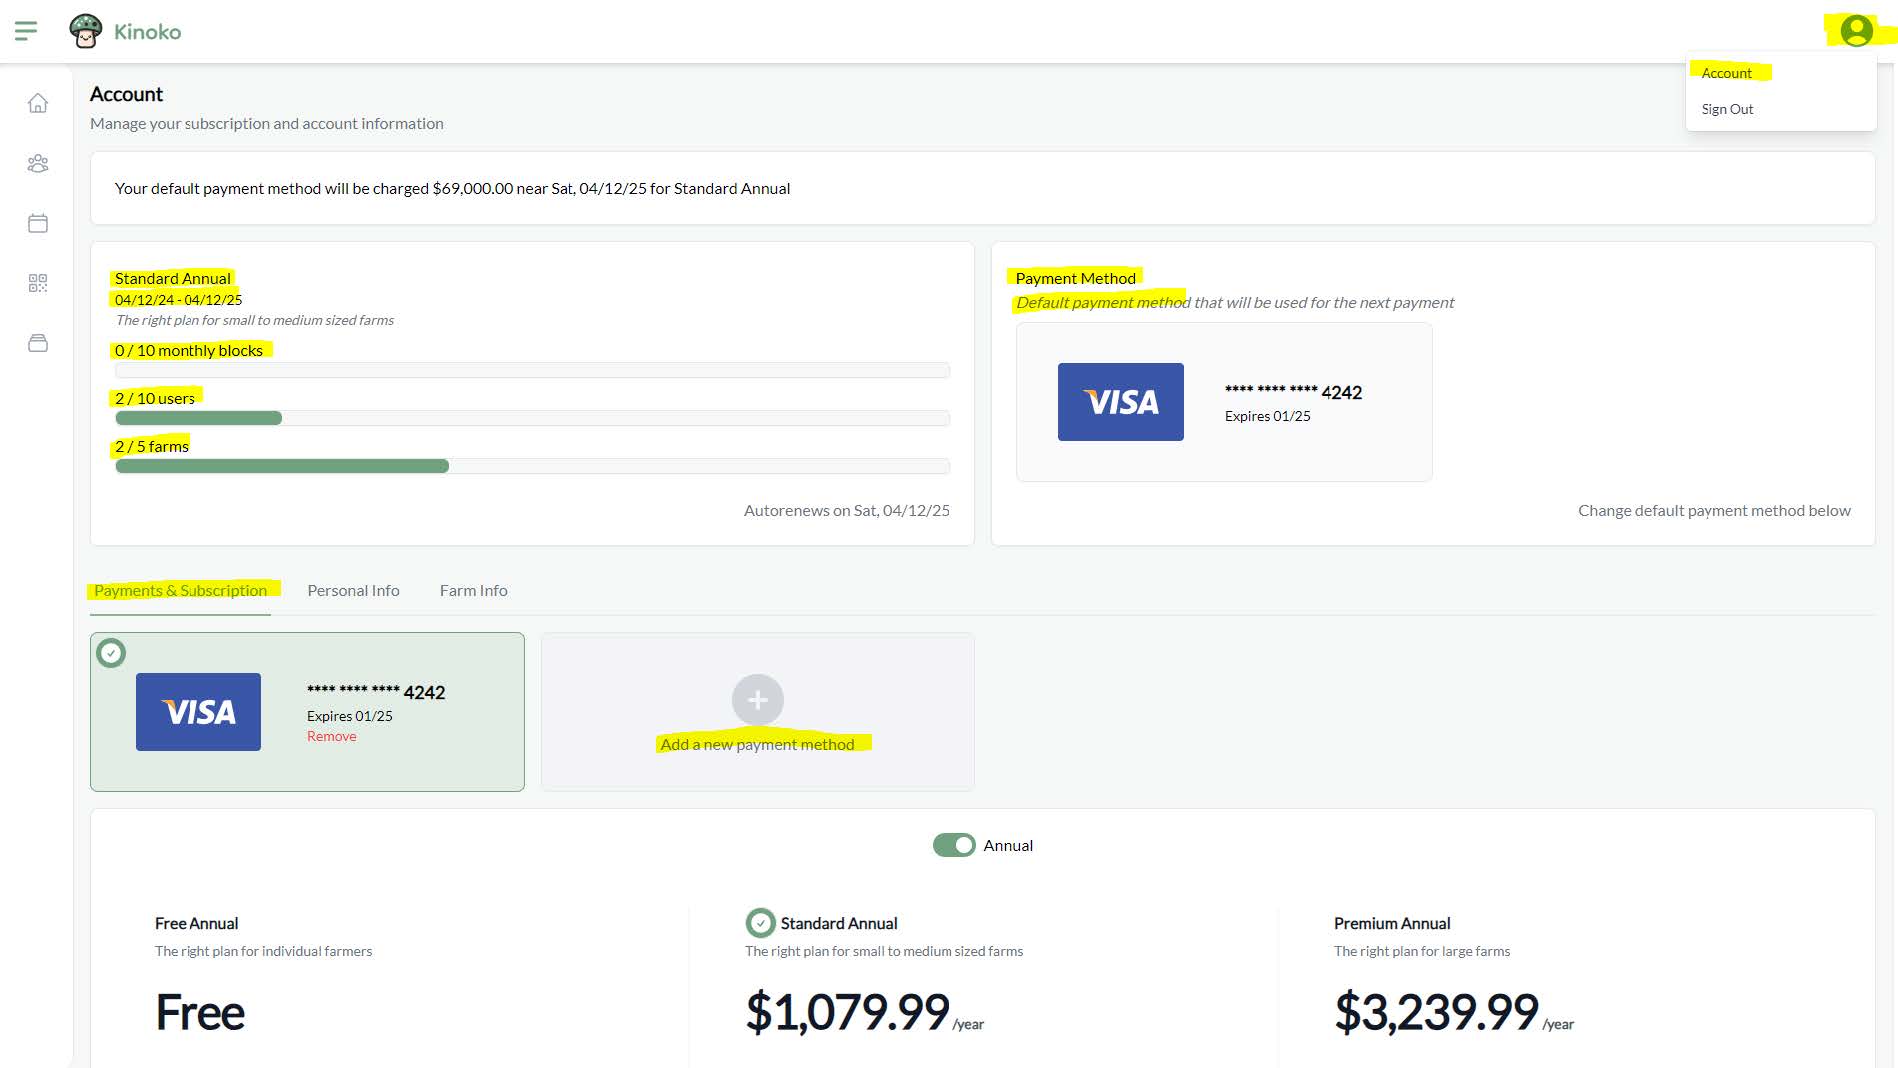The image size is (1898, 1068).
Task: Remove the Visa card ending 4242
Action: [x=331, y=736]
